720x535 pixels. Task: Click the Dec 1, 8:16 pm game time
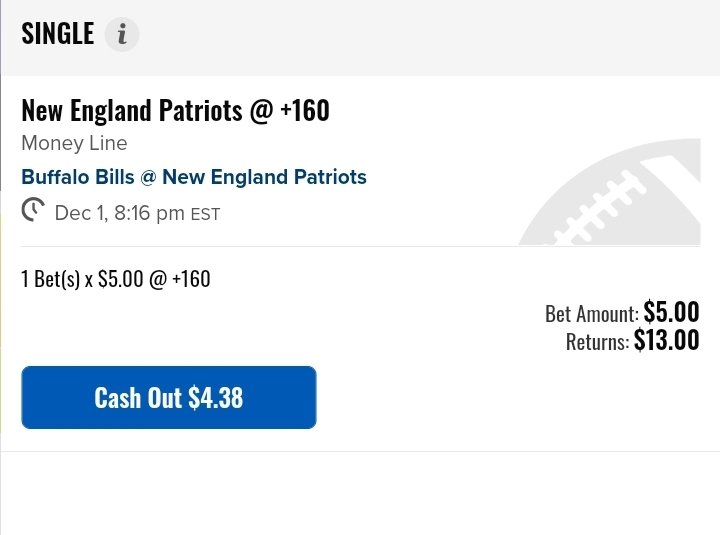tap(119, 213)
